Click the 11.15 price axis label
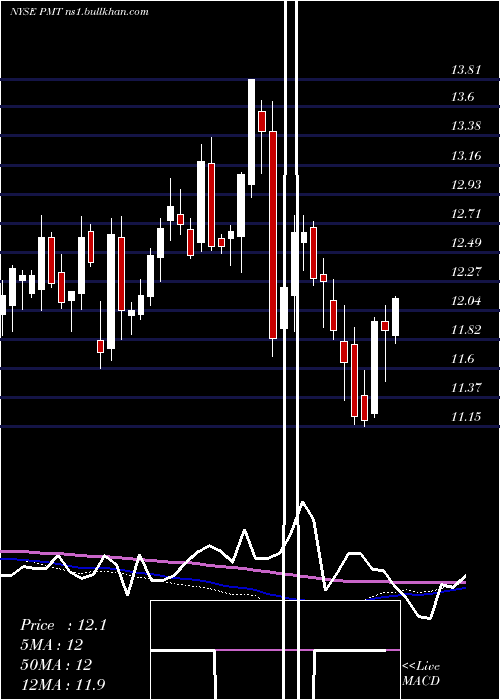Image resolution: width=500 pixels, height=700 pixels. 466,417
